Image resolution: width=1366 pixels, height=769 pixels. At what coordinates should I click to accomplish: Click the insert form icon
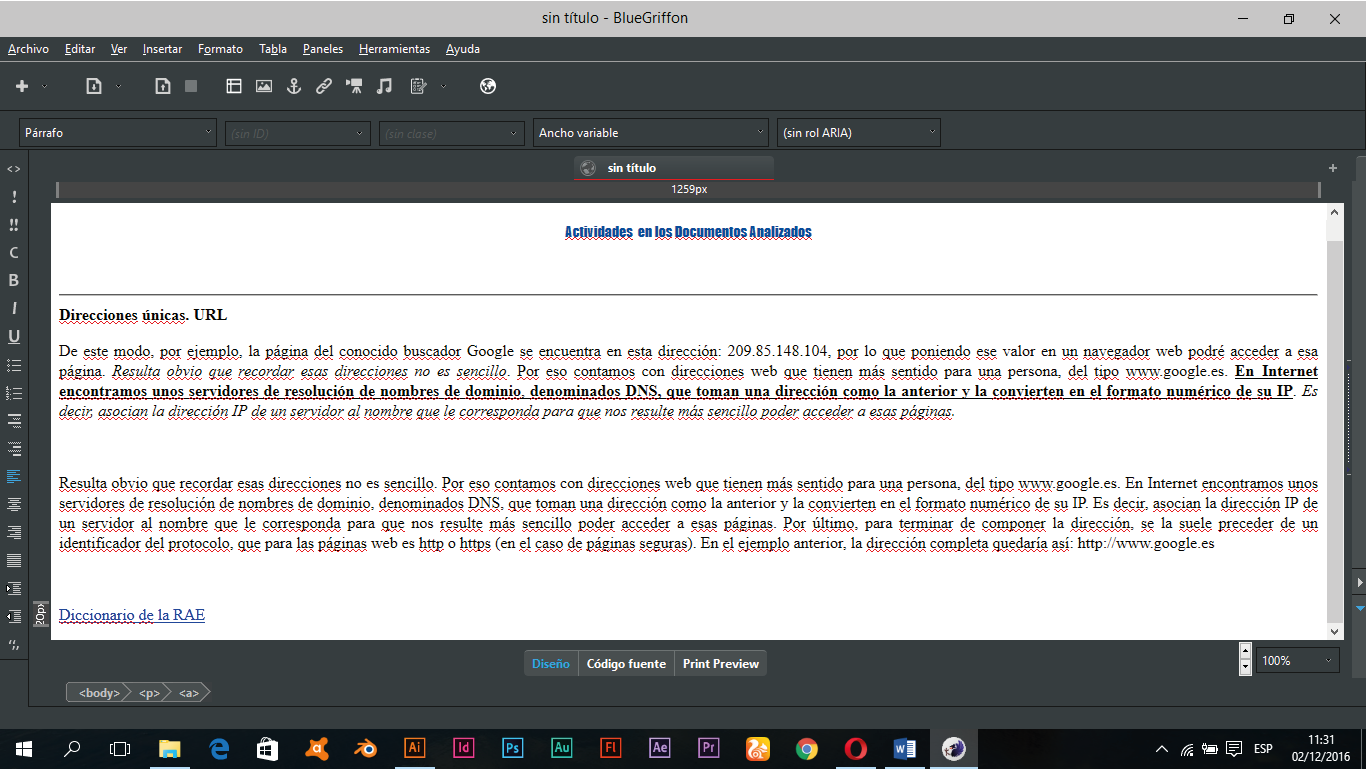click(x=418, y=87)
